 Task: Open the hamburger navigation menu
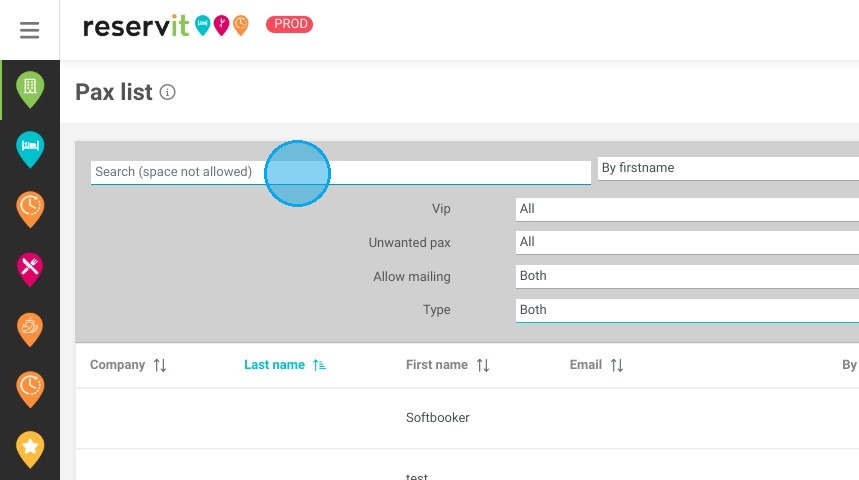30,30
